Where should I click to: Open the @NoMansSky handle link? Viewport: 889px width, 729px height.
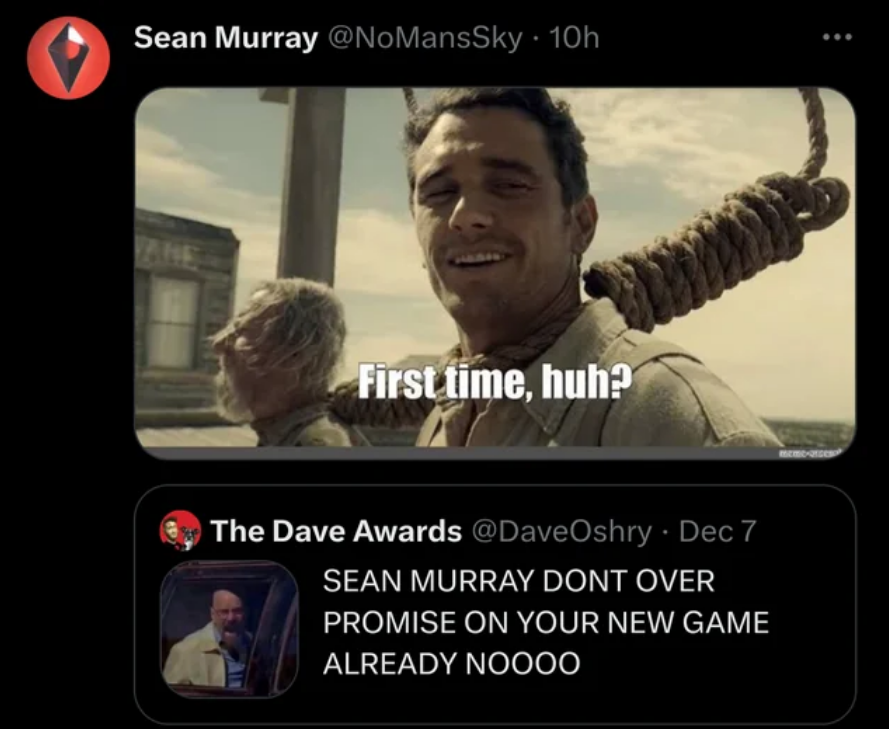422,38
